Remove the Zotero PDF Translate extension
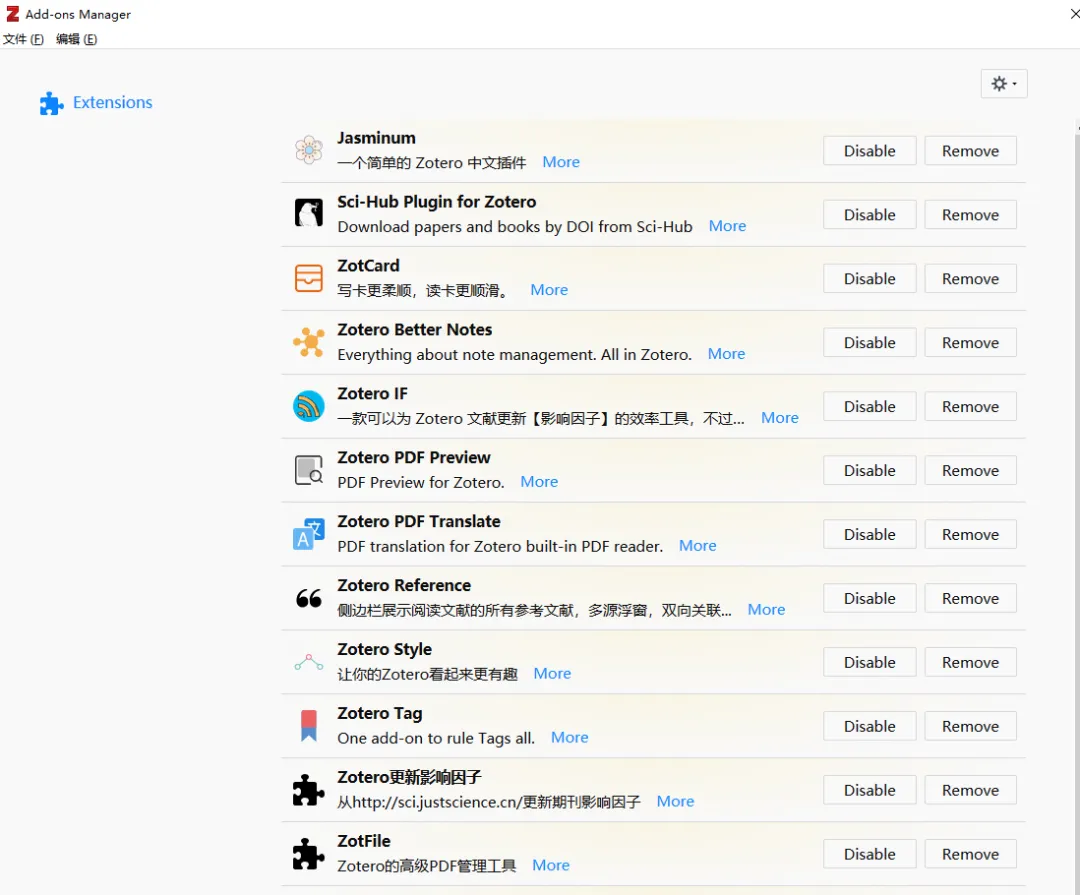The image size is (1080, 895). click(x=970, y=534)
